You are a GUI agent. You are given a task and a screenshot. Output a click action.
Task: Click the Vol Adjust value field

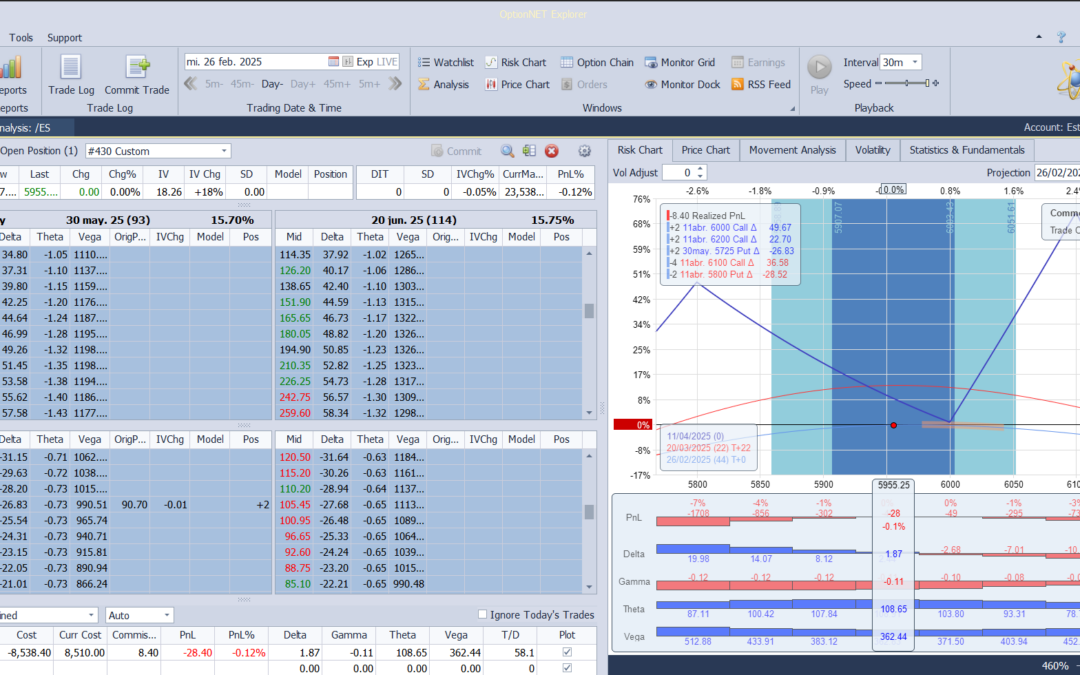coord(678,173)
